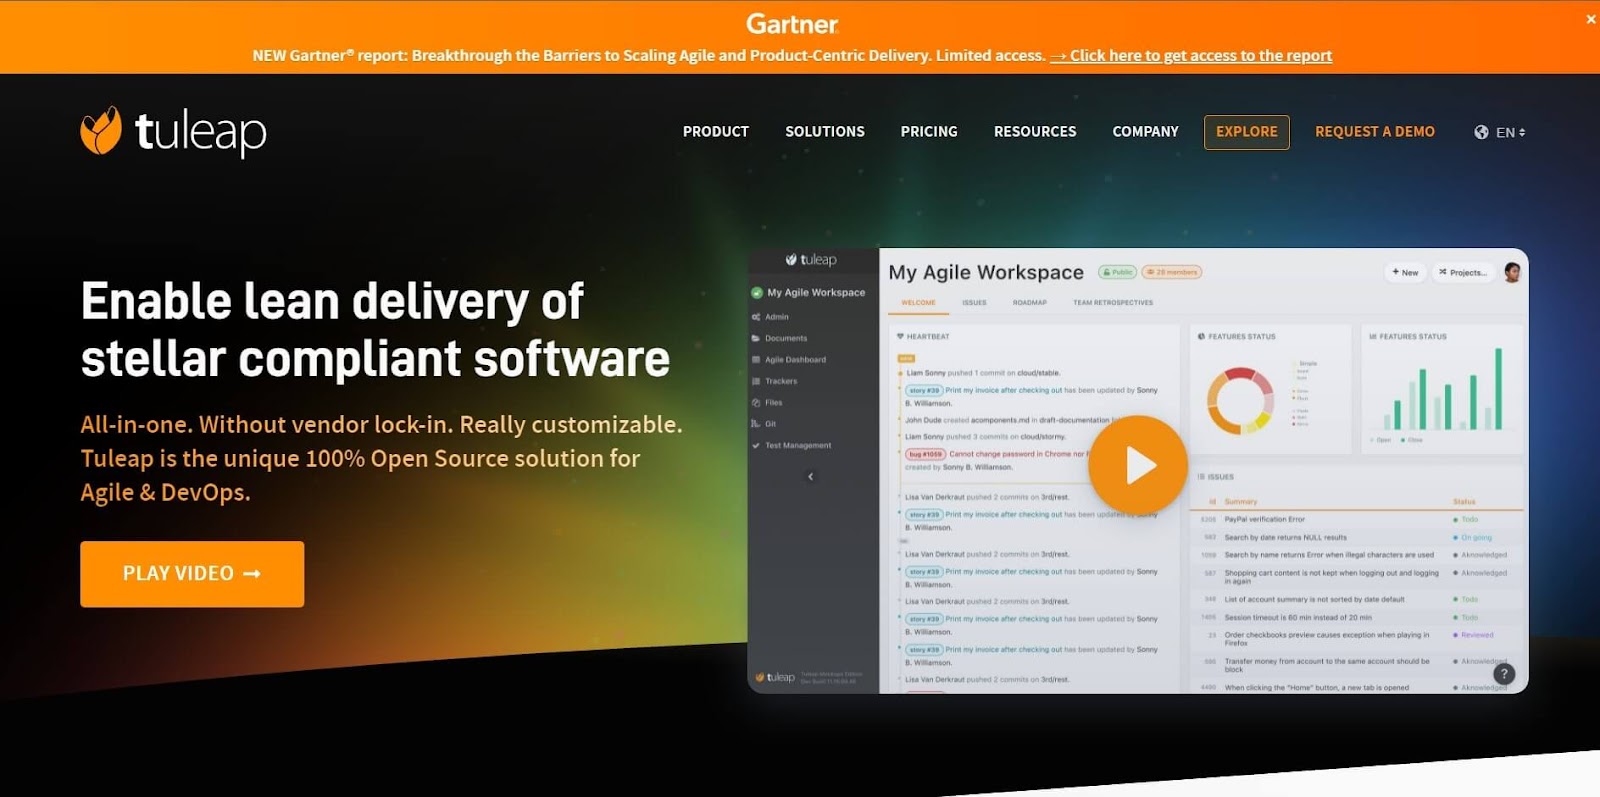Select the 'PayPal verification Error' issue row
This screenshot has height=797, width=1600.
1357,520
